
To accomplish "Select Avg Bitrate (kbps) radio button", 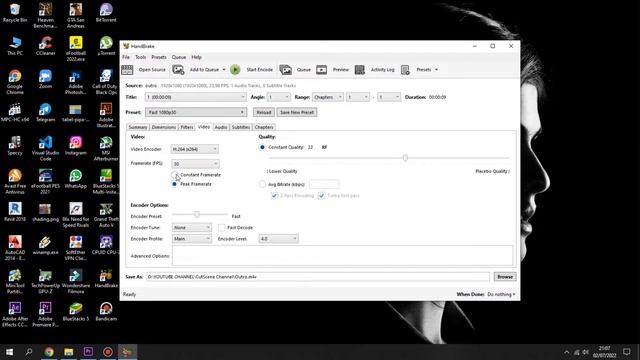I will 262,184.
